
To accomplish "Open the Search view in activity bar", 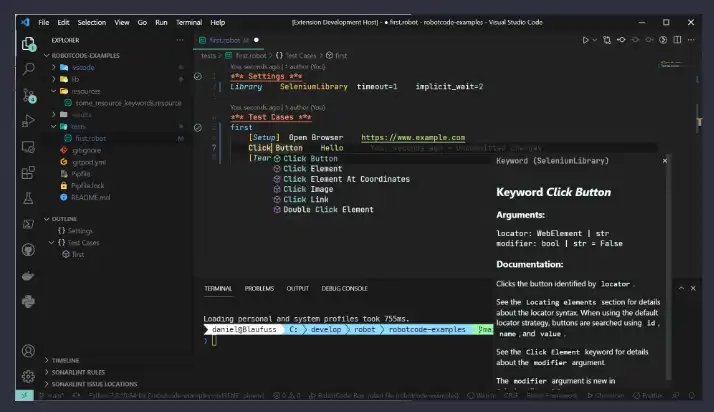I will coord(28,69).
